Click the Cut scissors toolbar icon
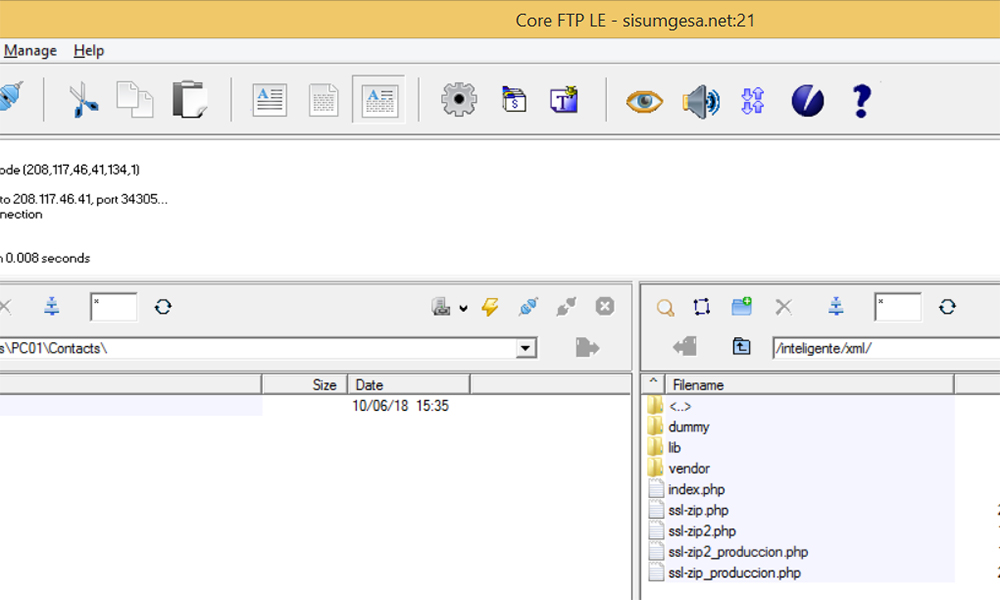Image resolution: width=1000 pixels, height=600 pixels. (x=83, y=100)
